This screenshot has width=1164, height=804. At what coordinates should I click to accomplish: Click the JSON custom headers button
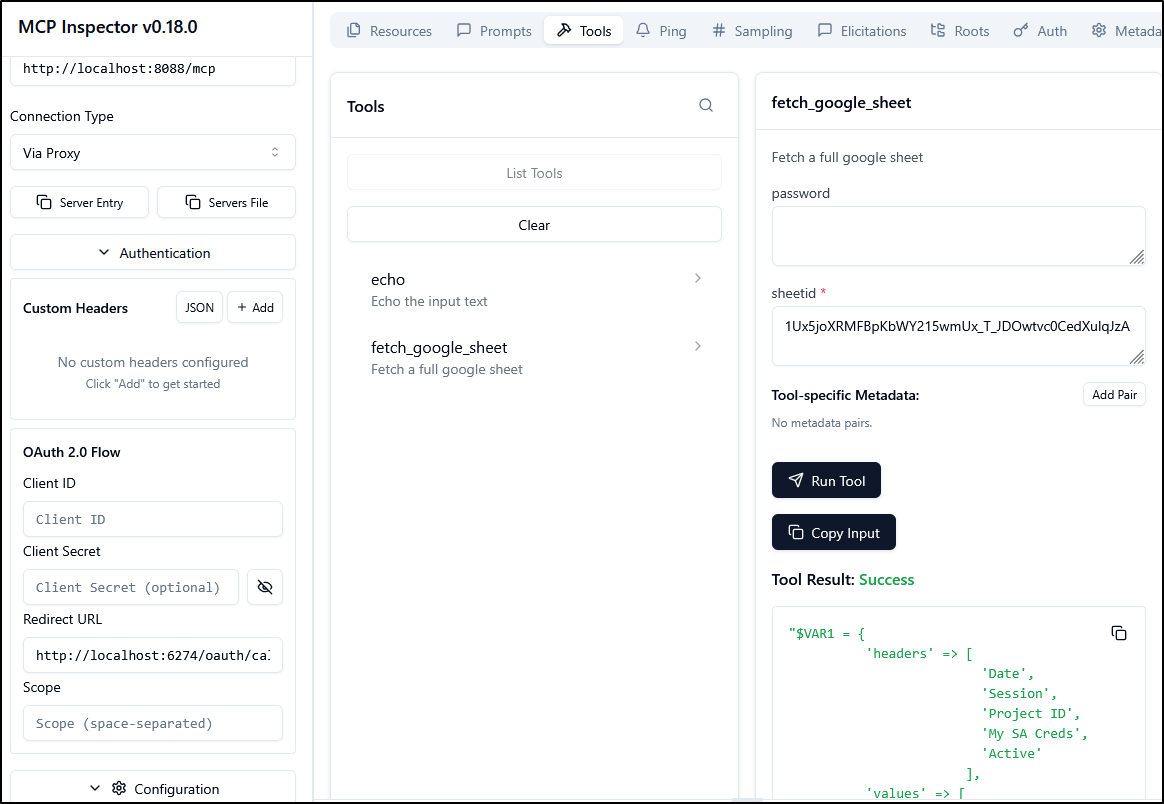tap(200, 308)
